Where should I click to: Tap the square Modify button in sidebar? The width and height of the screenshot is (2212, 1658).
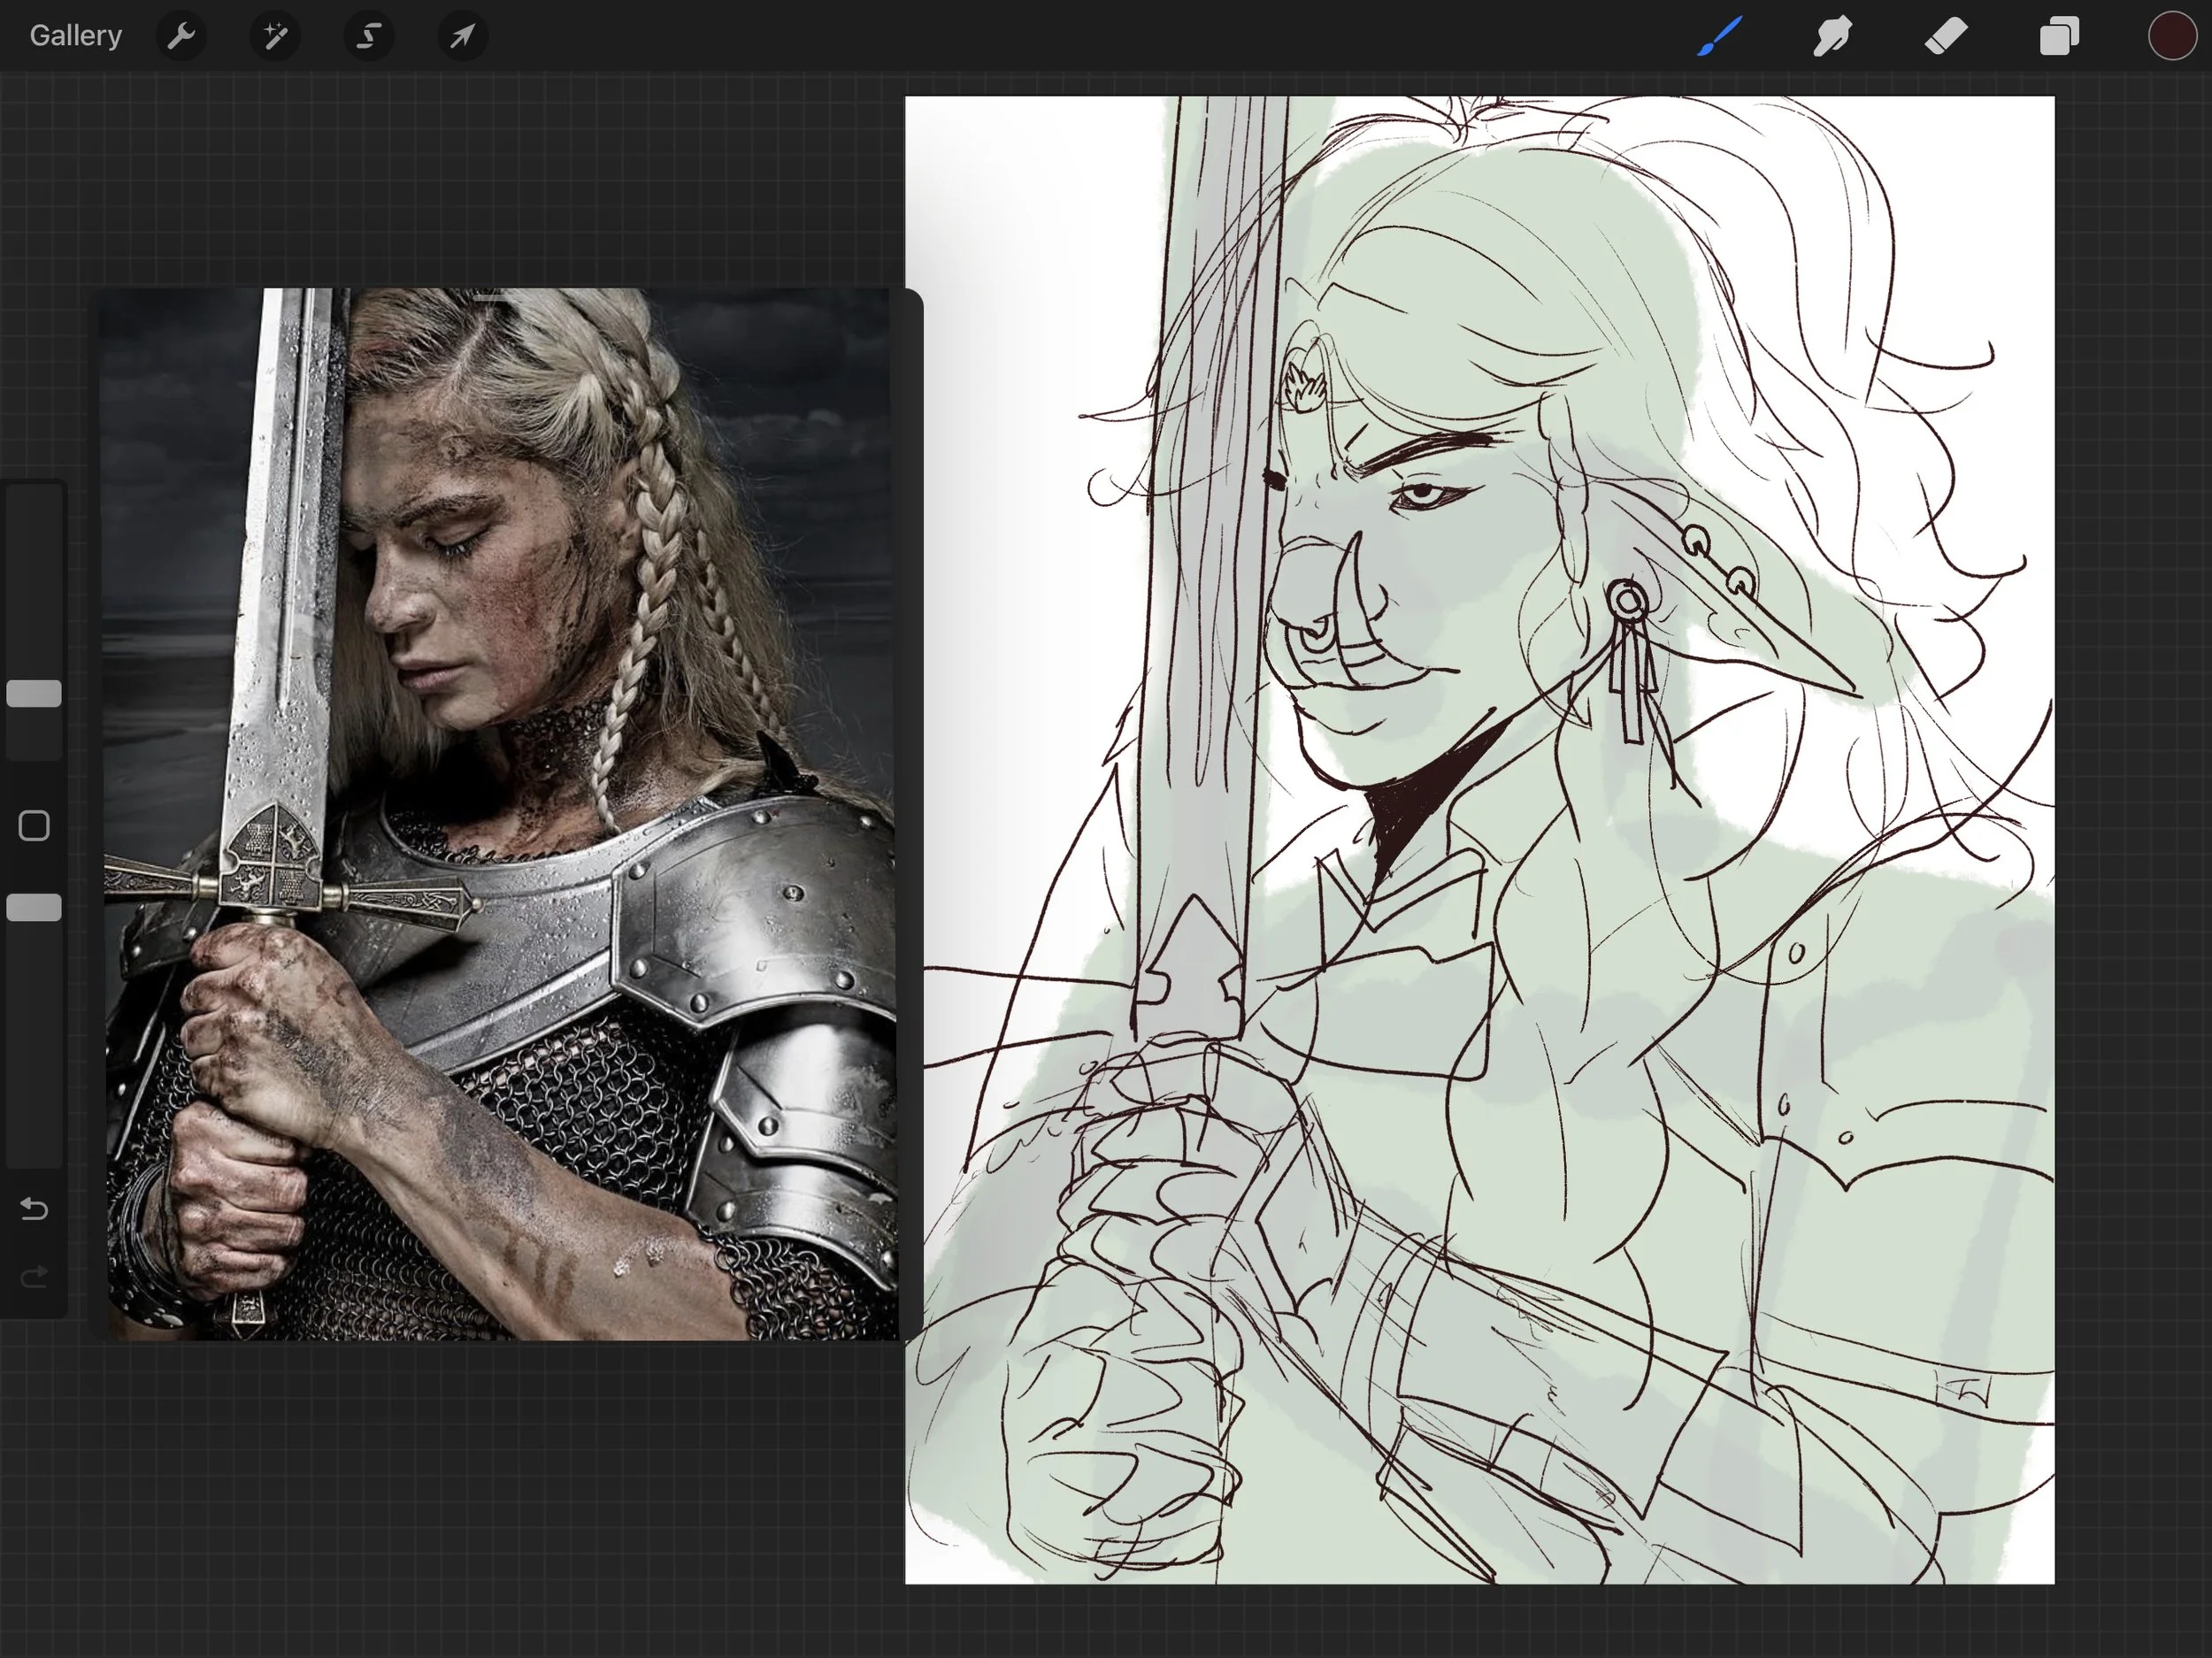(34, 826)
